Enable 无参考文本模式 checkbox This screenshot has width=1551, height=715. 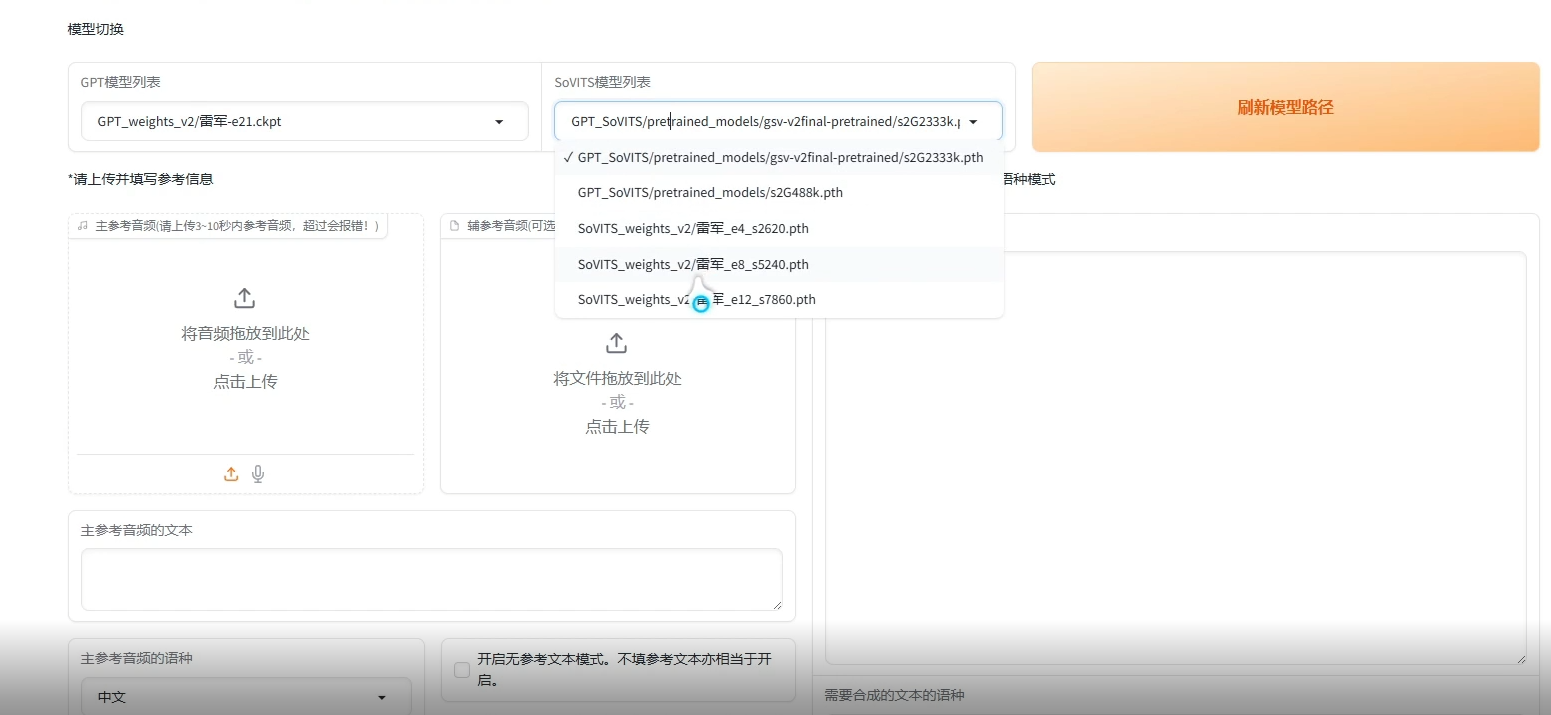(x=461, y=670)
